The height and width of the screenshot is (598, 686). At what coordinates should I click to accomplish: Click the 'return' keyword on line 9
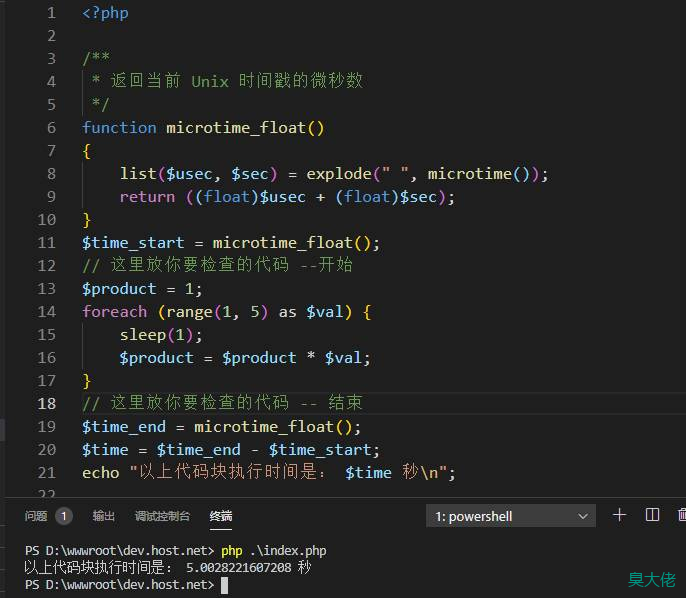coord(147,197)
